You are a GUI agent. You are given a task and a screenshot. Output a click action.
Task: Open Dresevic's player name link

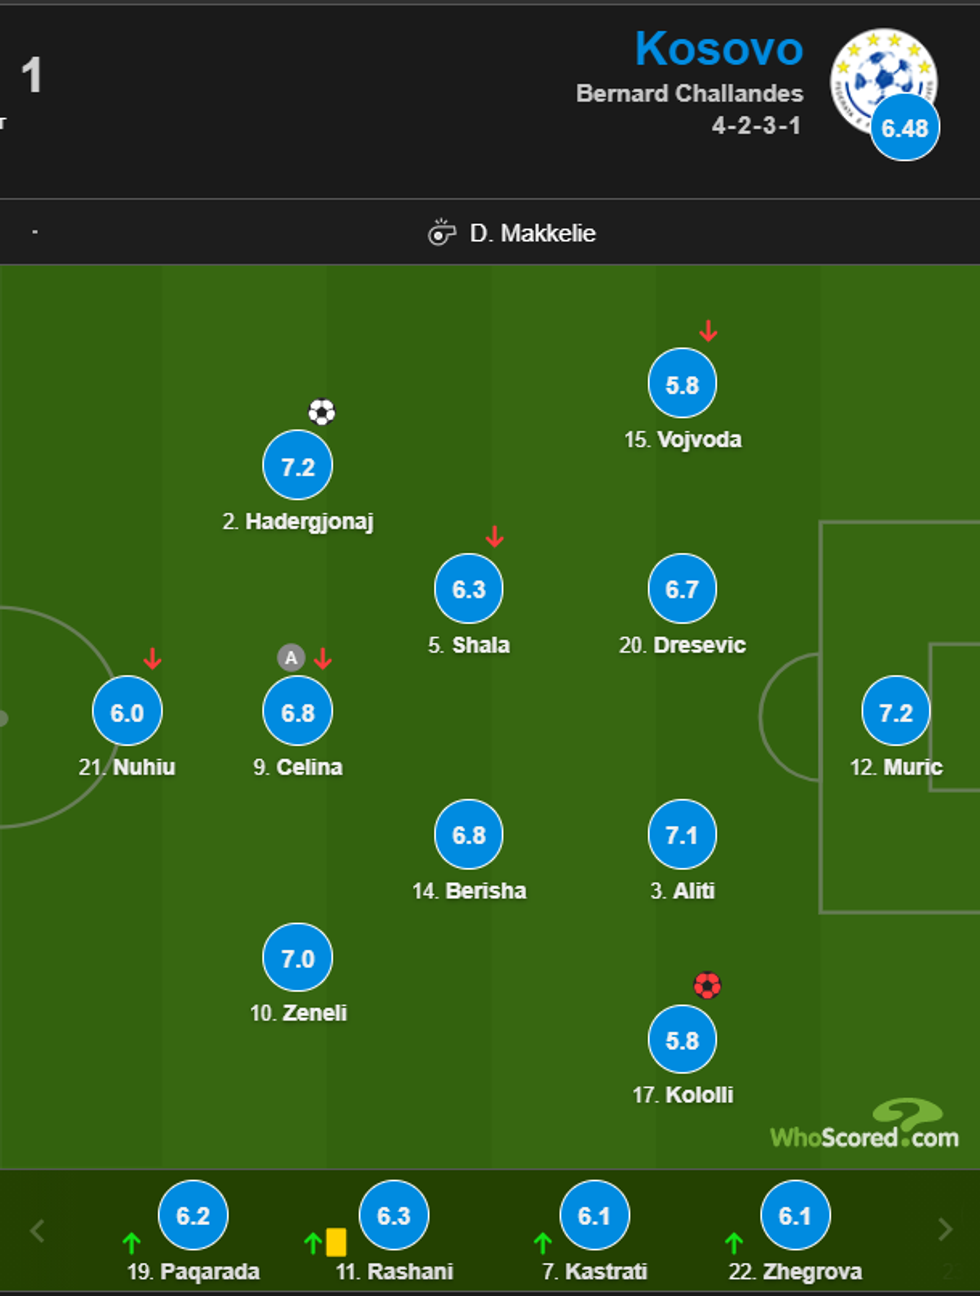(x=698, y=645)
